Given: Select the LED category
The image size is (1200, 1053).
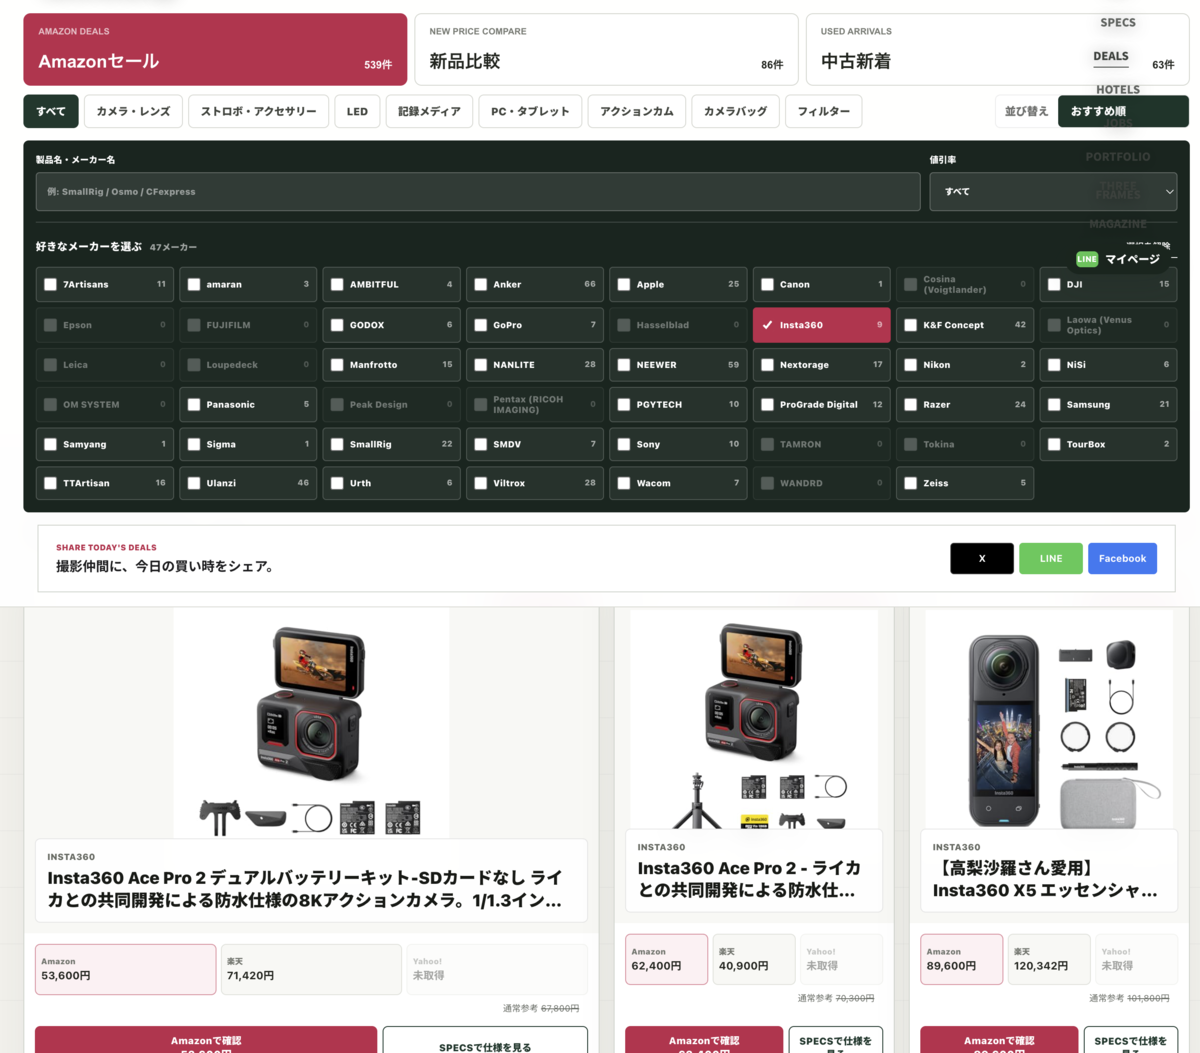Looking at the screenshot, I should pyautogui.click(x=357, y=111).
